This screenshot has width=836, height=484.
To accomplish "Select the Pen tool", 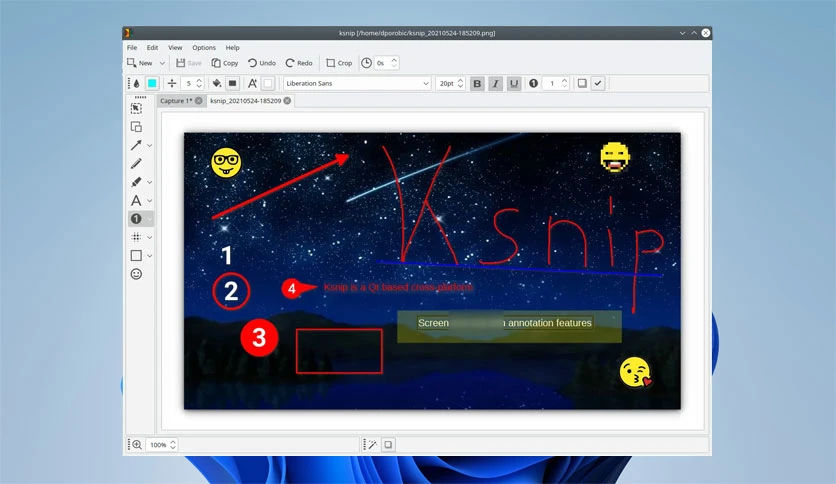I will click(136, 164).
